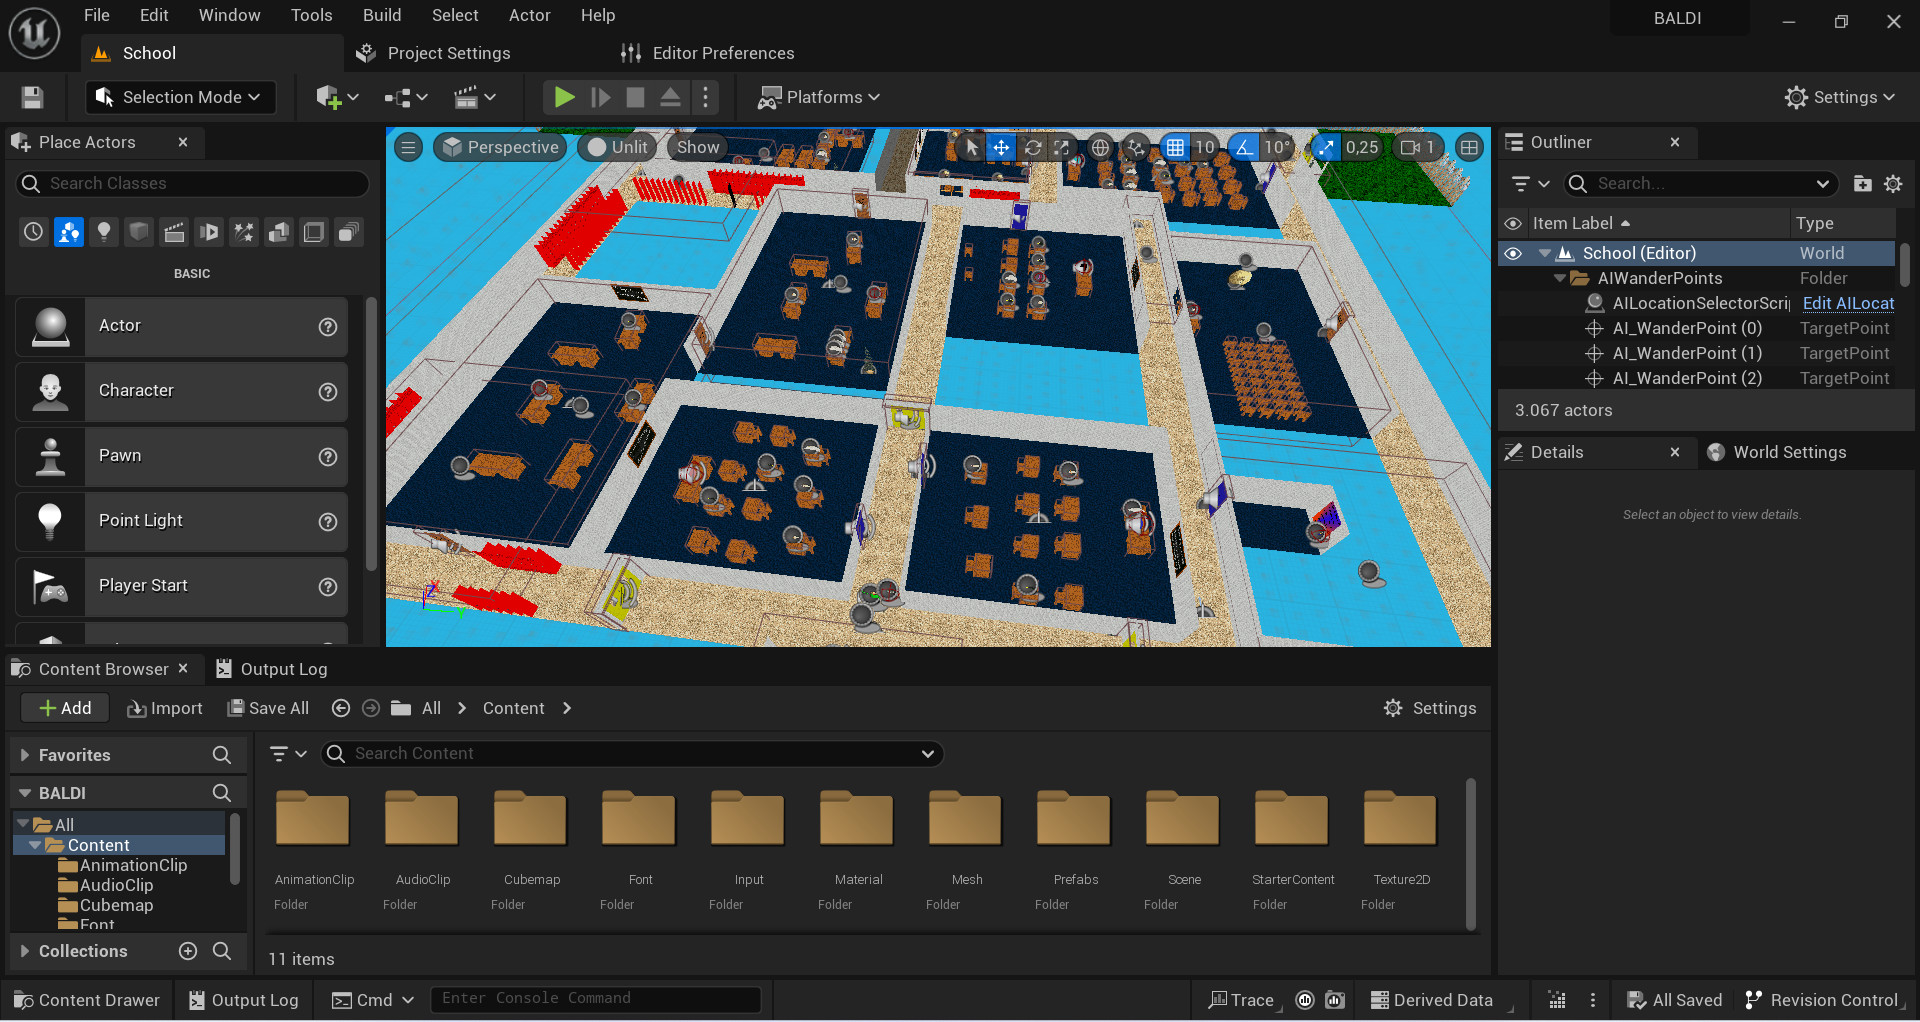Open the toolbar Settings dropdown
1920x1022 pixels.
(1840, 97)
